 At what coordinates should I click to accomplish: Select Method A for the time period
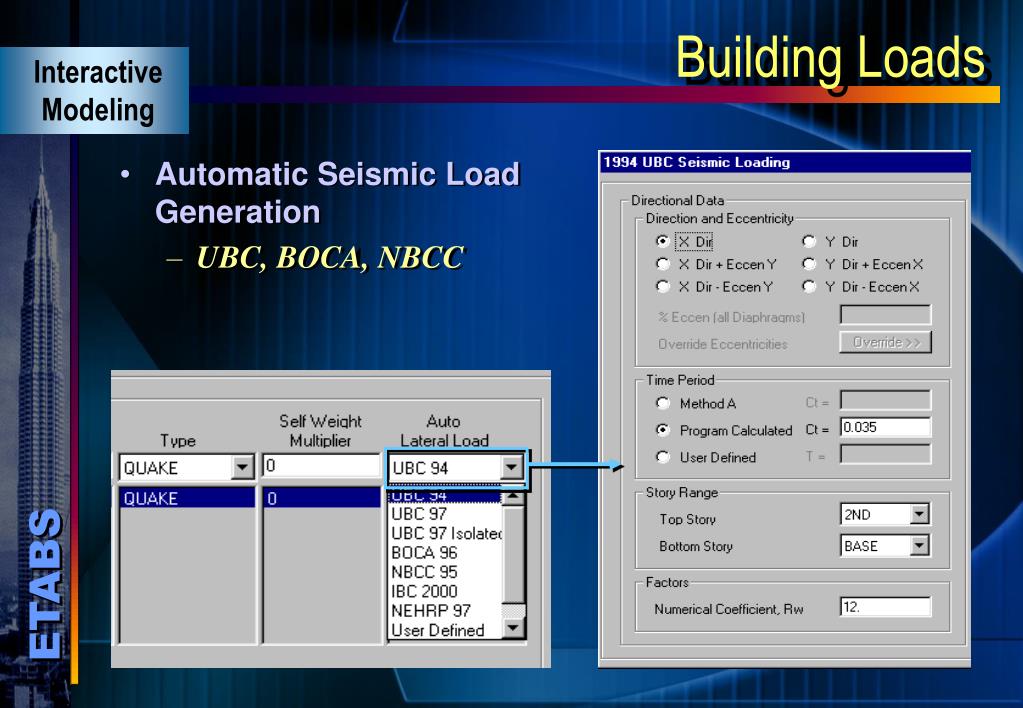tap(663, 403)
